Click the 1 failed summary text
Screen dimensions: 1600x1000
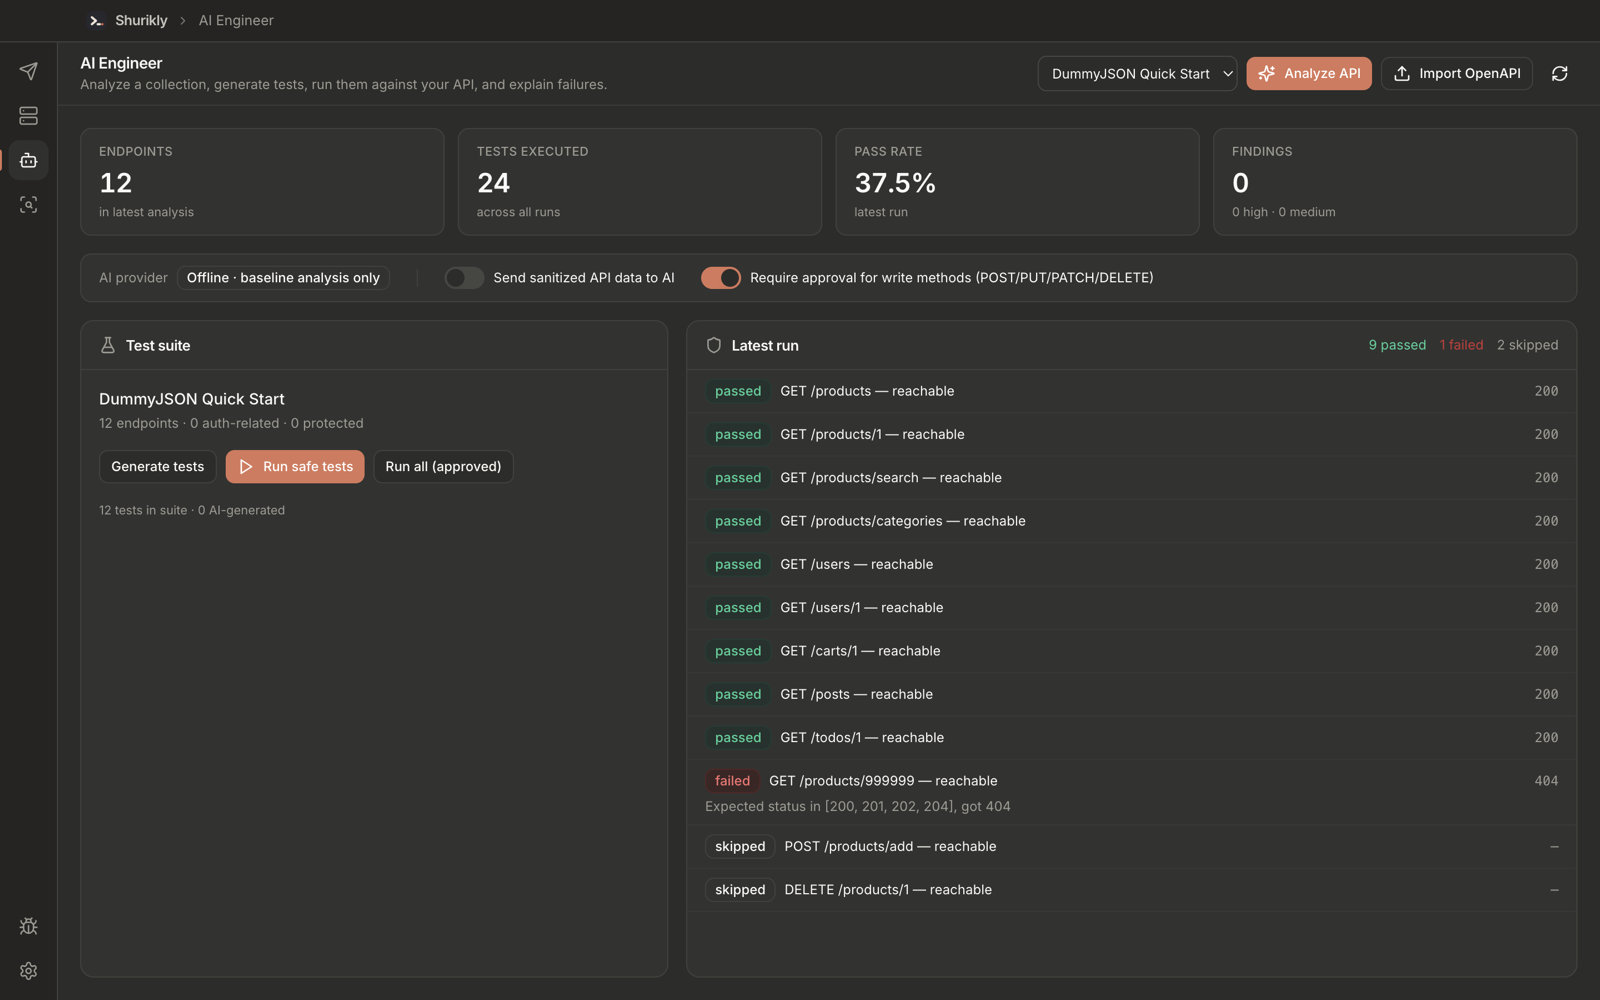click(x=1461, y=345)
